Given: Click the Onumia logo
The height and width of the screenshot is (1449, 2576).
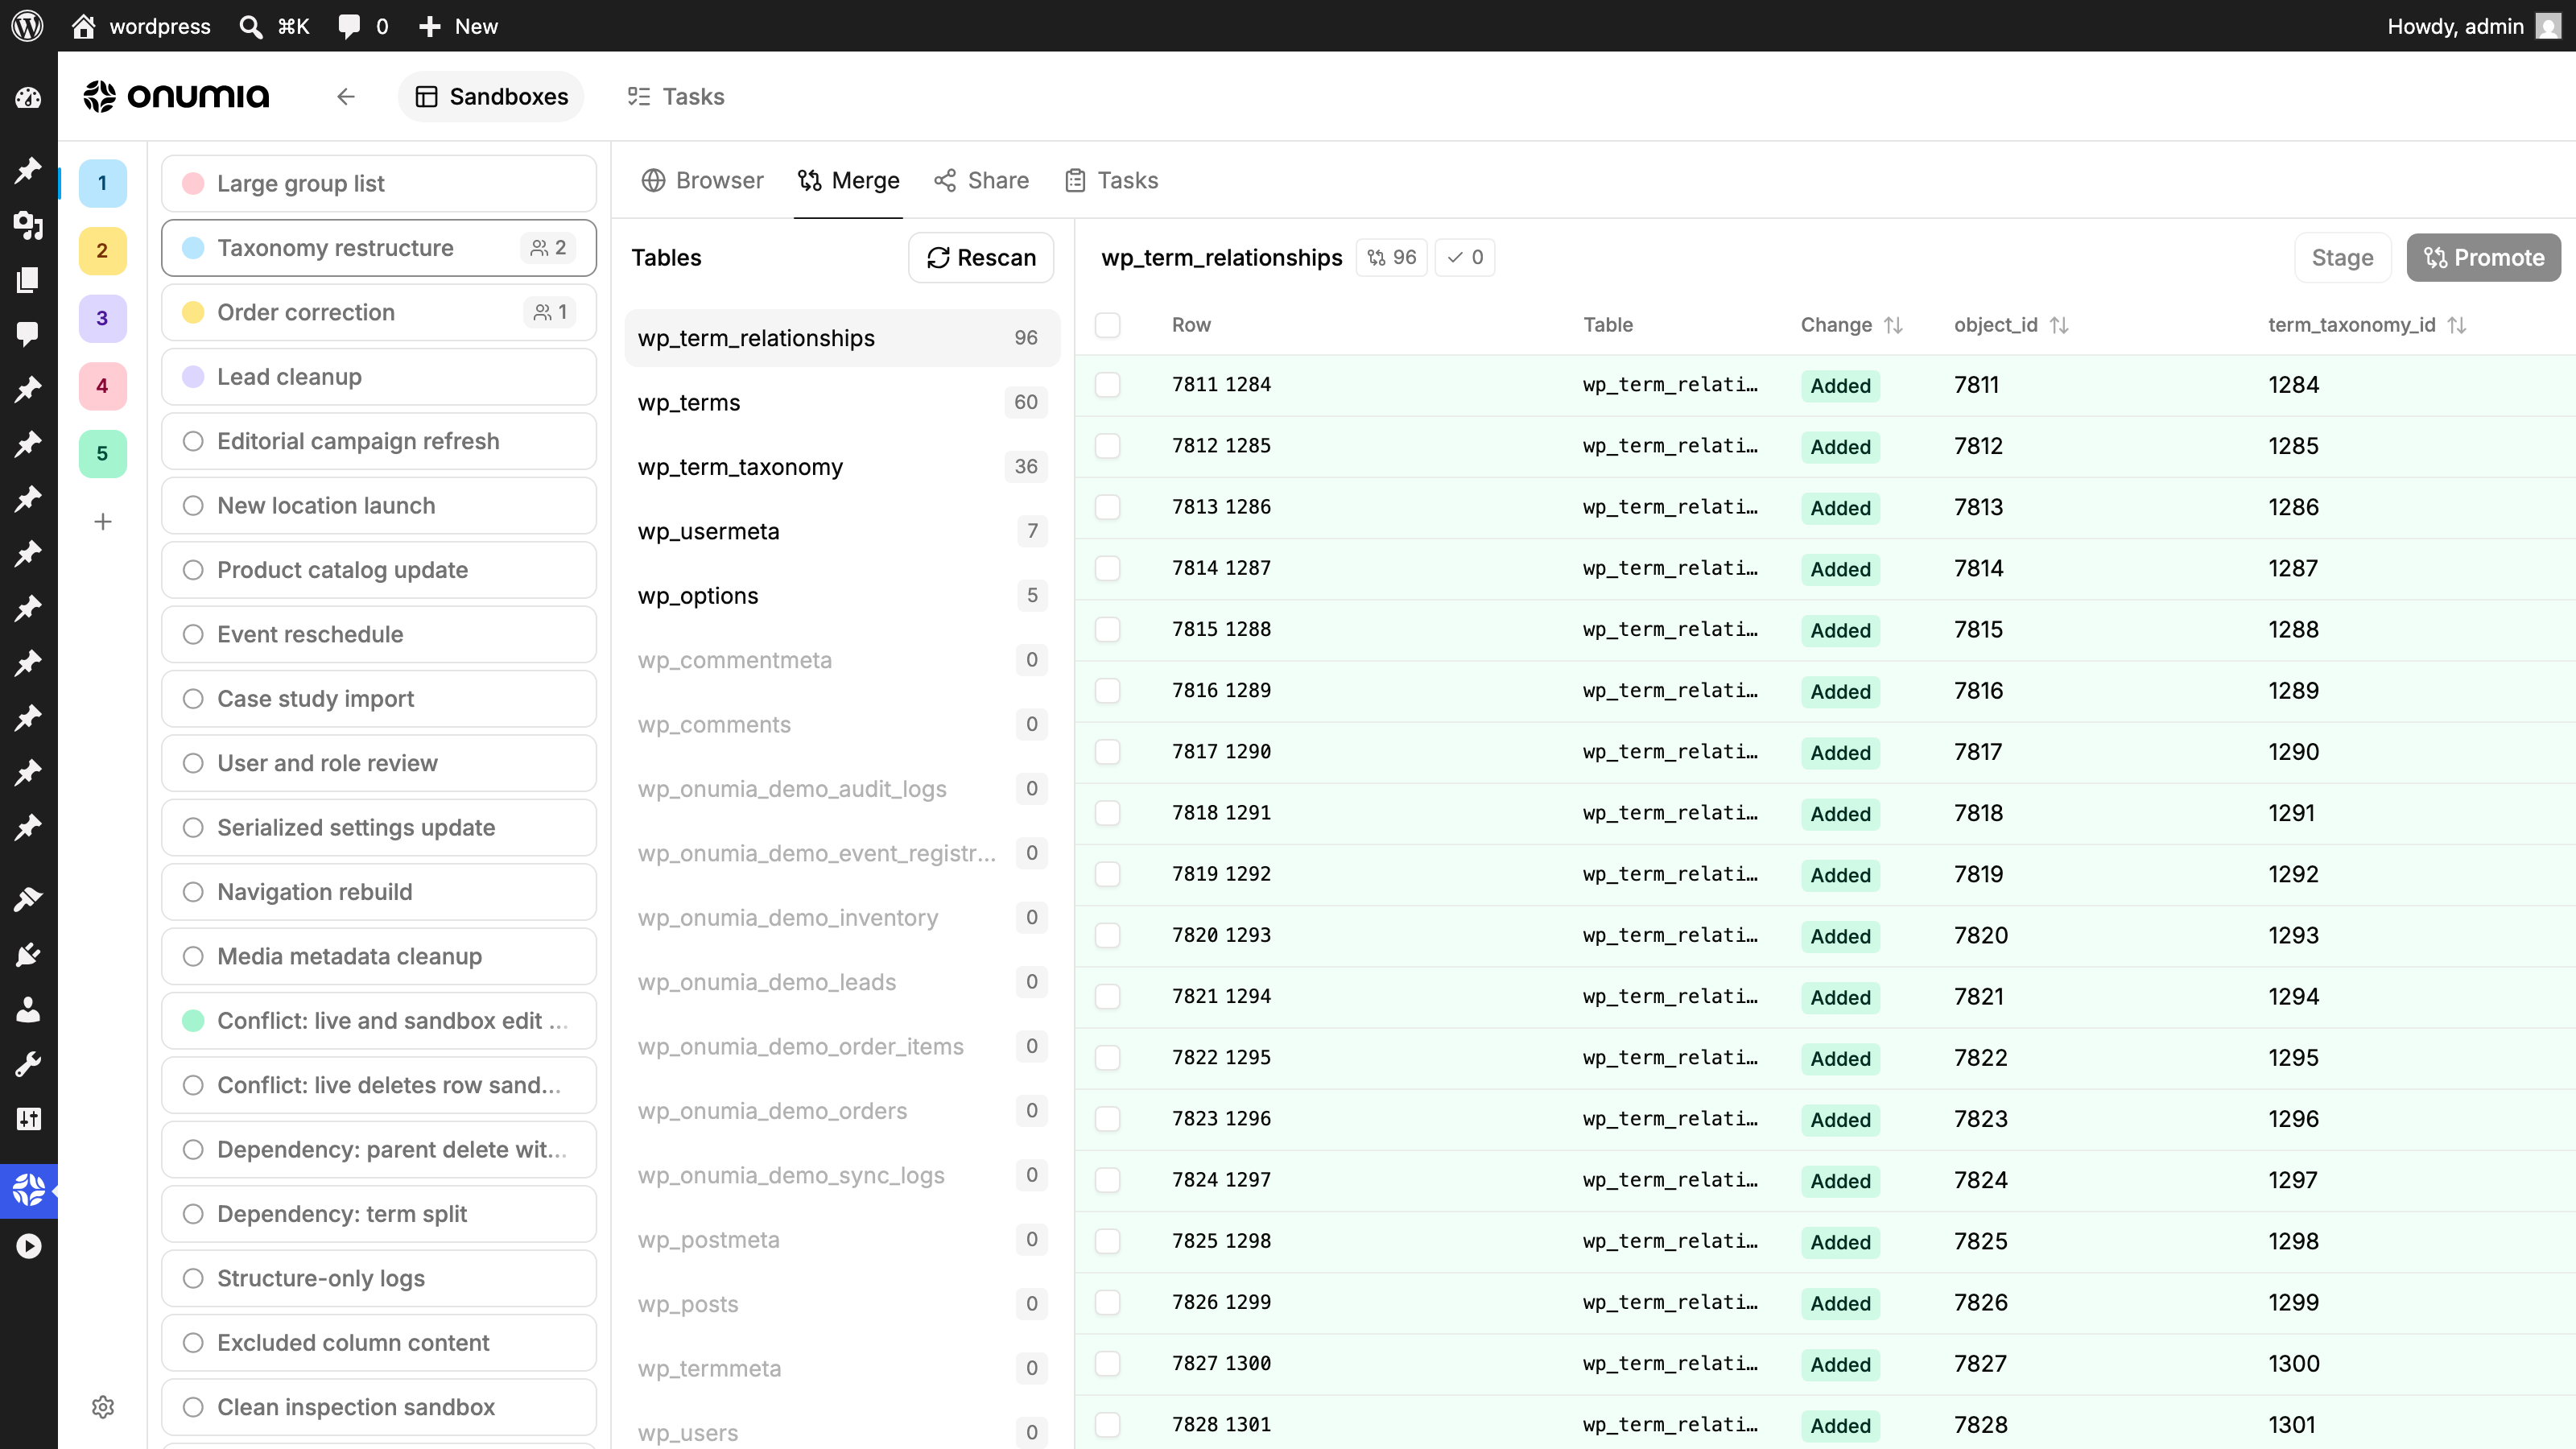Looking at the screenshot, I should coord(176,96).
